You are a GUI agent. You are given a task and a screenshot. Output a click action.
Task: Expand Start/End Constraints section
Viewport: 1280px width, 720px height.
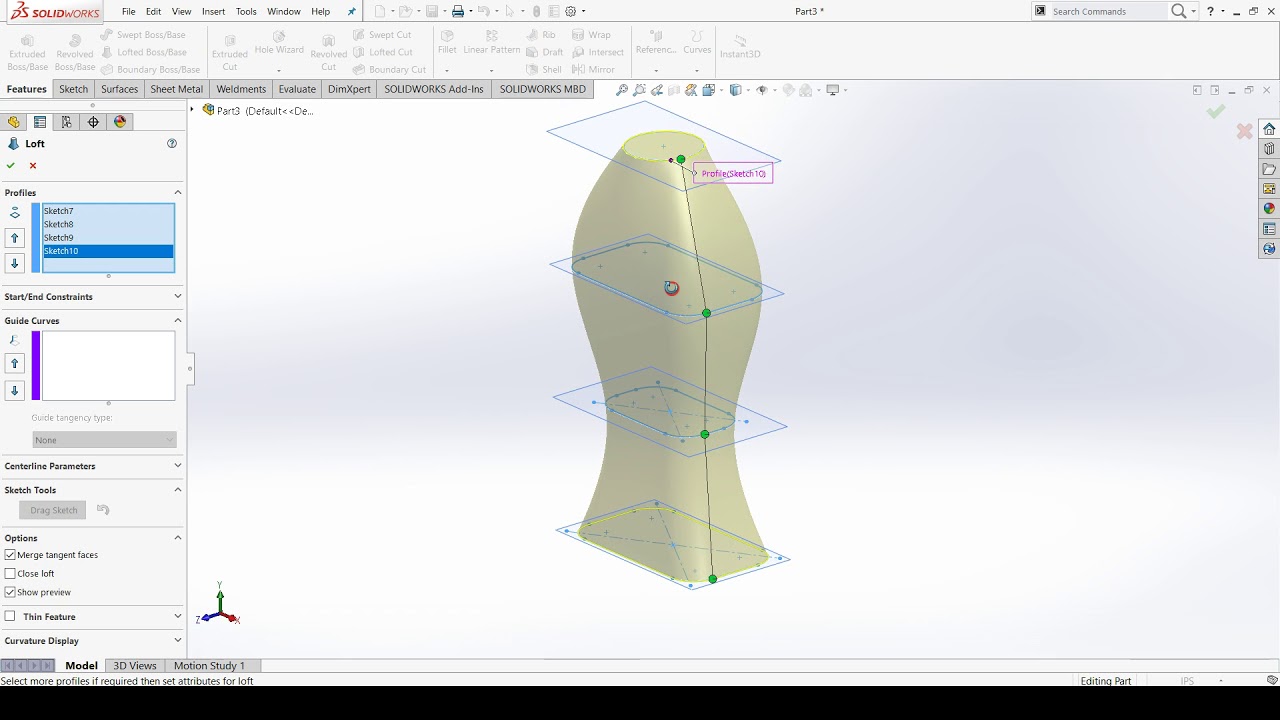[x=178, y=297]
